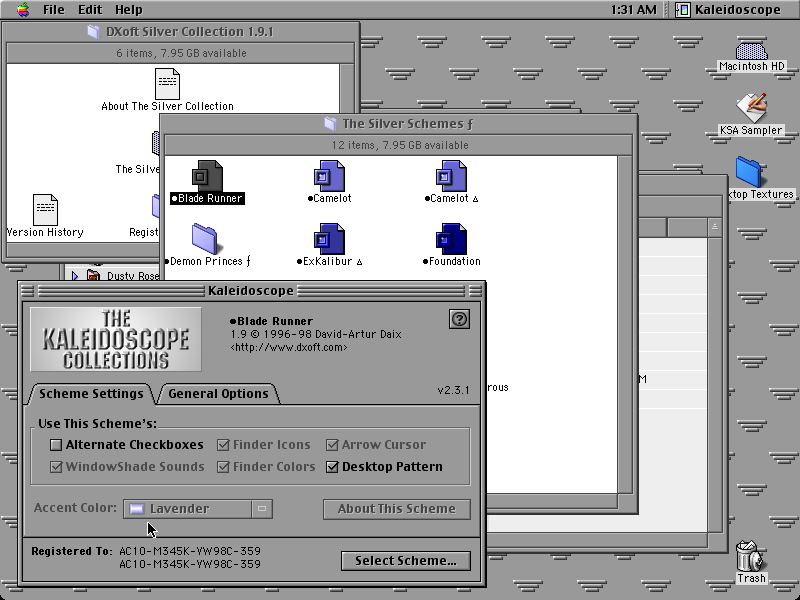Open the Apple menu
The width and height of the screenshot is (800, 600).
pos(22,10)
